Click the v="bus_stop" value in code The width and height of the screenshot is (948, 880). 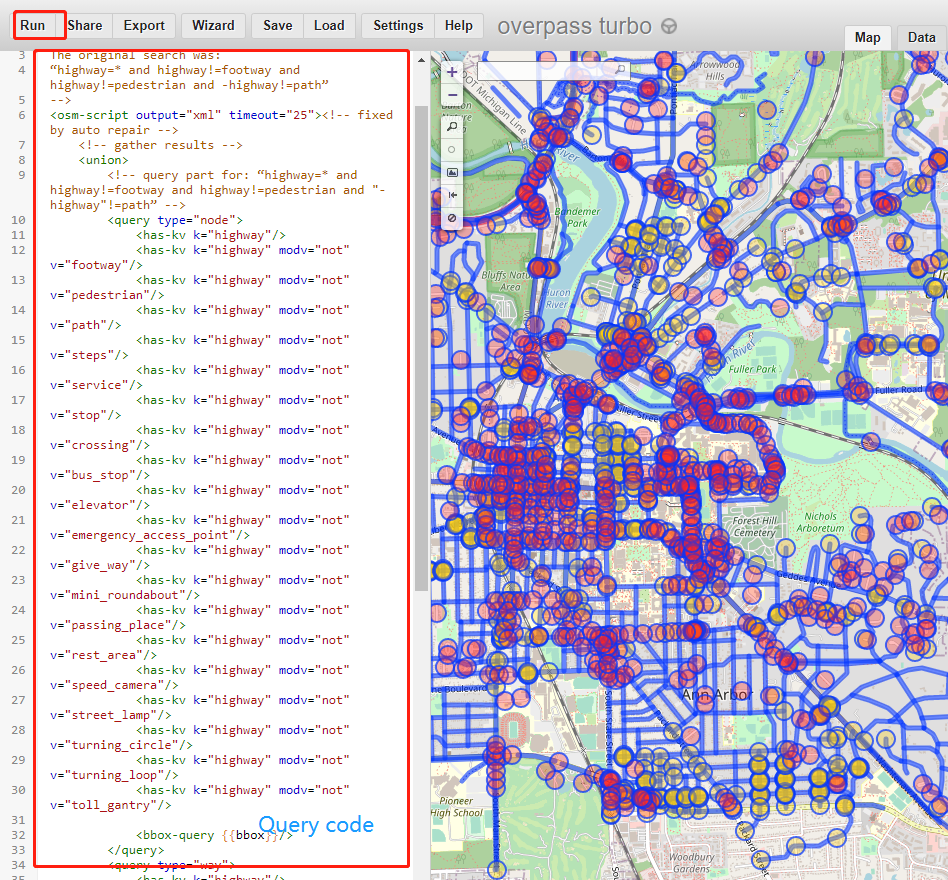(x=96, y=475)
